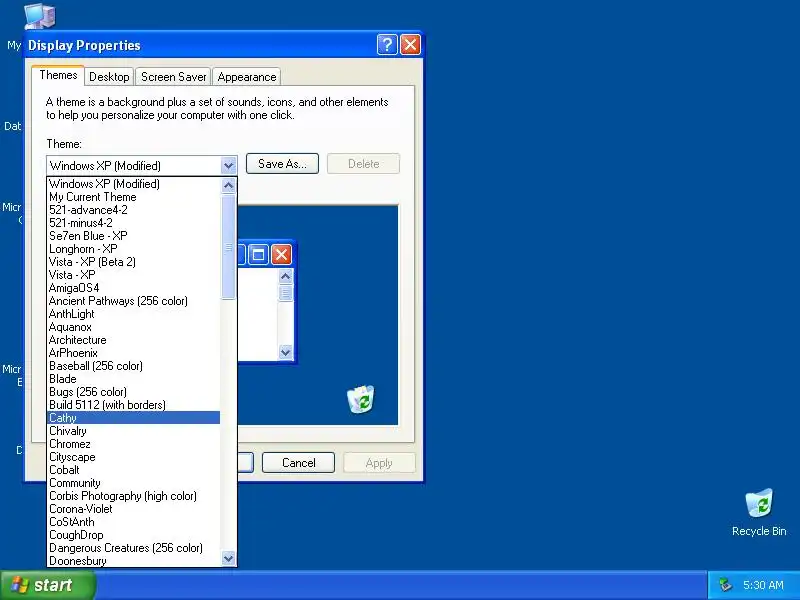800x600 pixels.
Task: Pick the CoughDrop theme
Action: [134, 535]
